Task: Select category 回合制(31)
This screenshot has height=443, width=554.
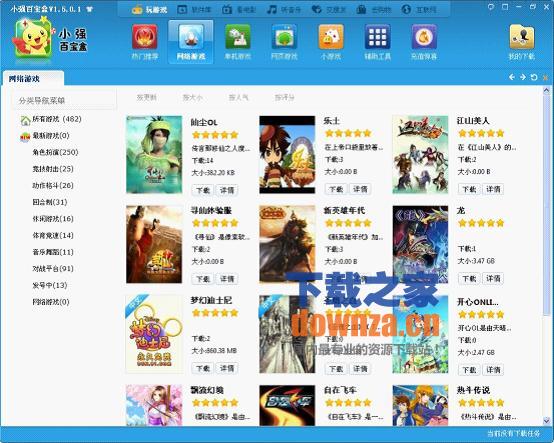Action: pos(50,202)
